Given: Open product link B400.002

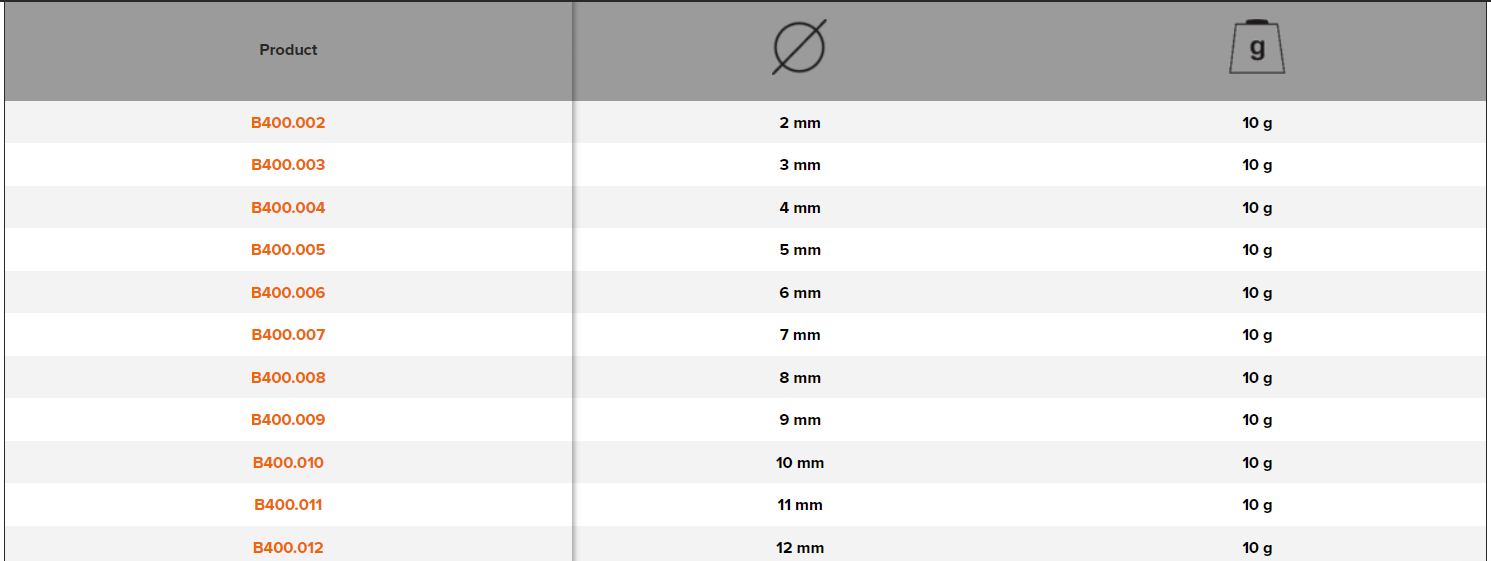Looking at the screenshot, I should (x=288, y=123).
